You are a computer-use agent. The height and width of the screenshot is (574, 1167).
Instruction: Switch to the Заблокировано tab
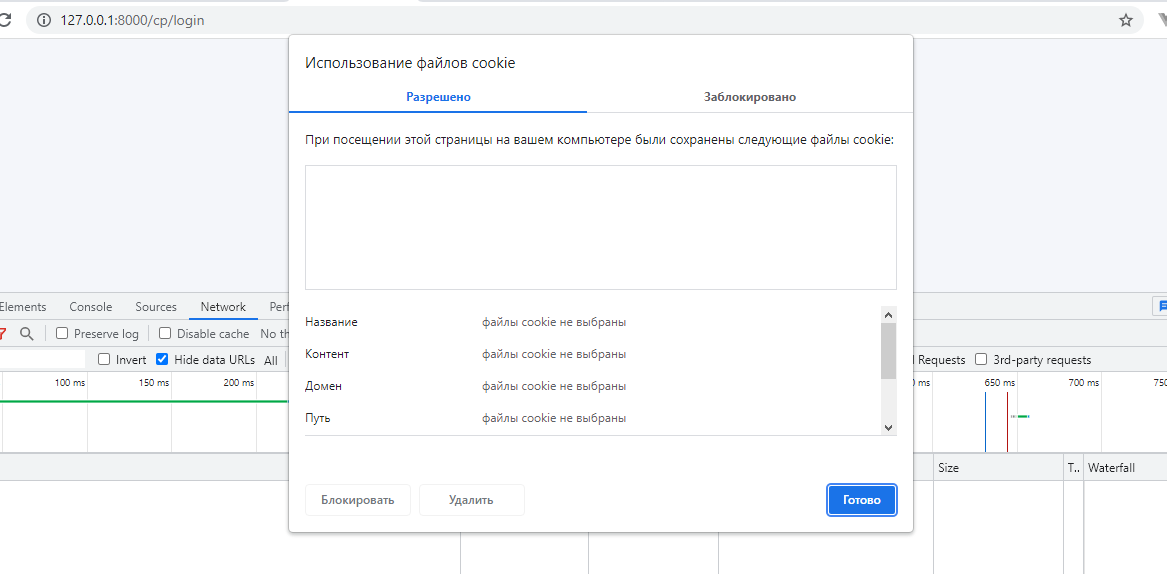[749, 97]
